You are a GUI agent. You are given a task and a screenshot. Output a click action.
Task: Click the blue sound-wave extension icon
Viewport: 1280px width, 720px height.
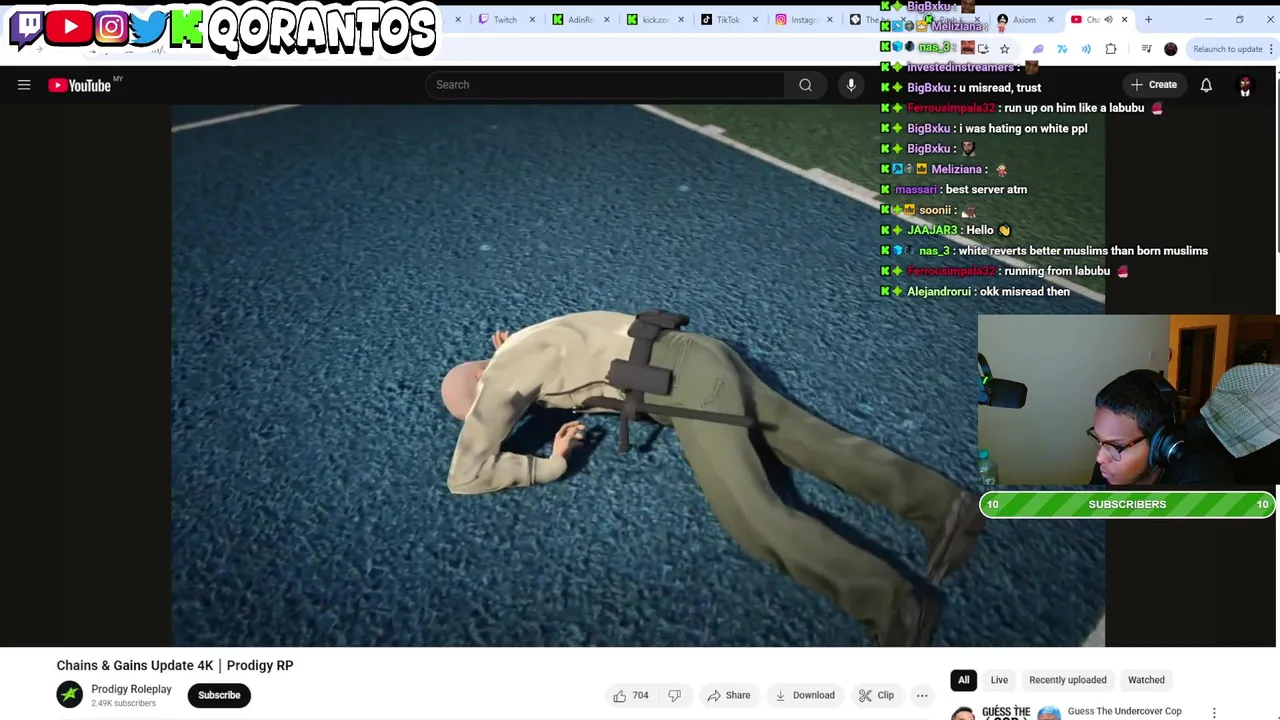(x=1086, y=49)
